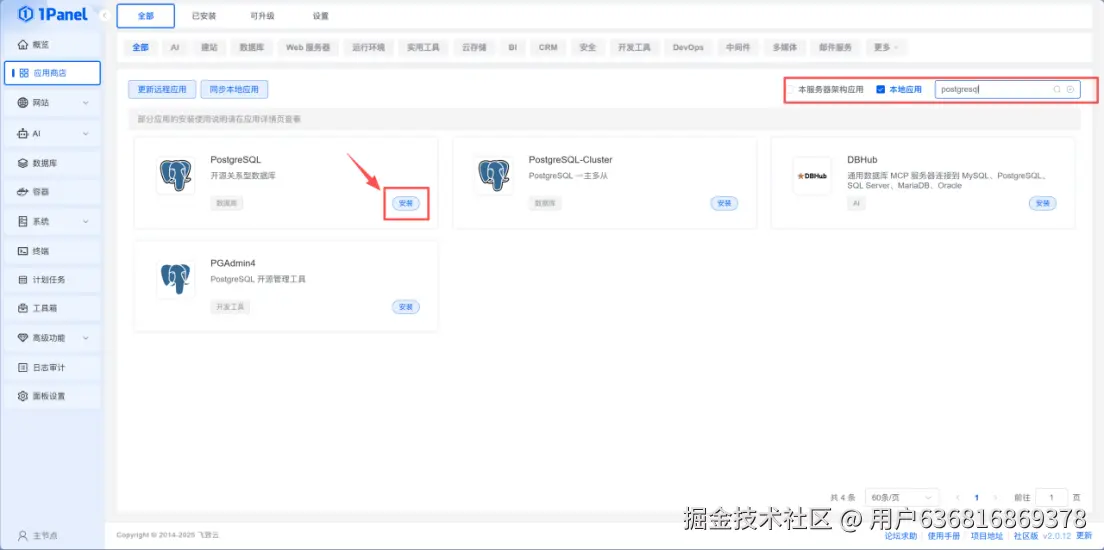Open 终端 terminal in sidebar
Image resolution: width=1104 pixels, height=550 pixels.
pos(53,251)
